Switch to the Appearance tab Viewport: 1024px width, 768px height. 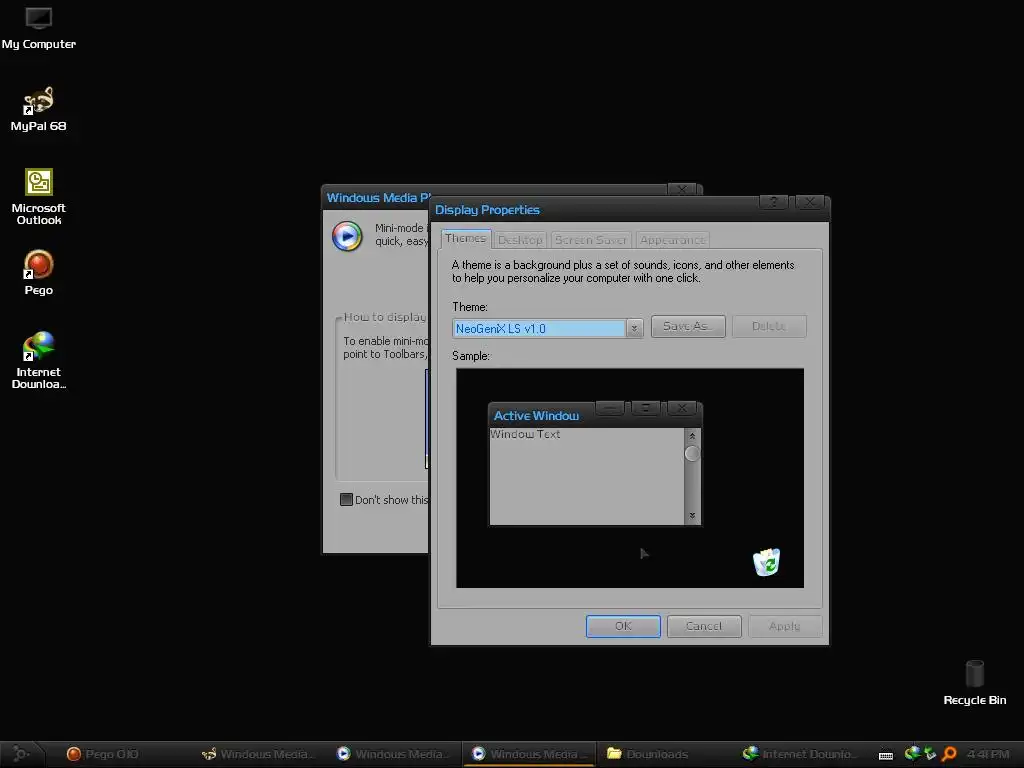(x=673, y=240)
